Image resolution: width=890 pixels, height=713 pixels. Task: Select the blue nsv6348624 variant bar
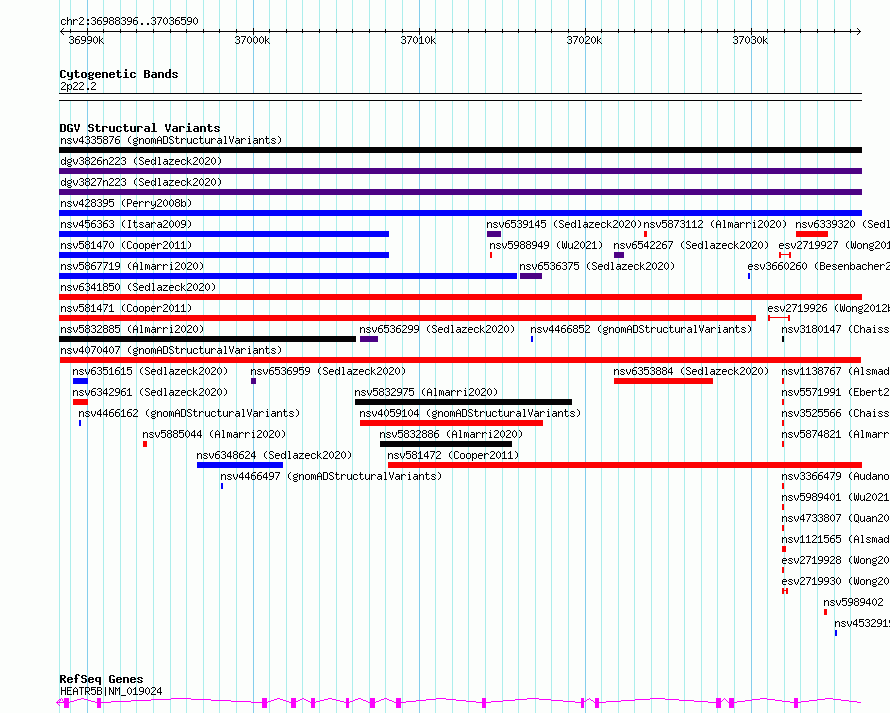(x=240, y=465)
